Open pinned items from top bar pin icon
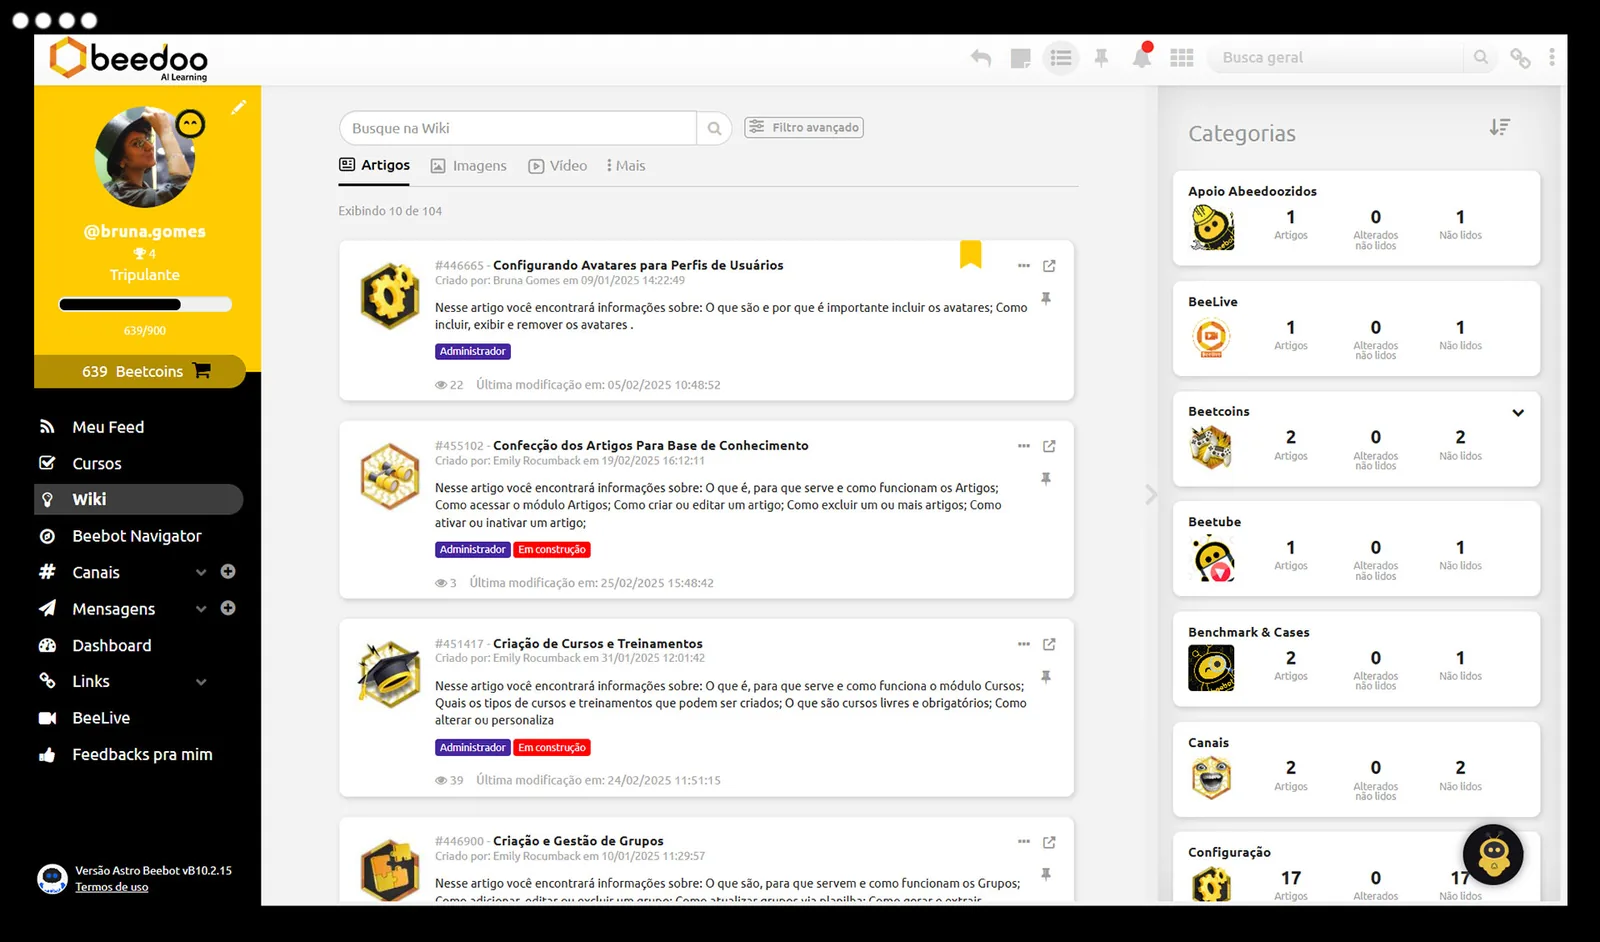This screenshot has height=942, width=1600. (x=1101, y=58)
